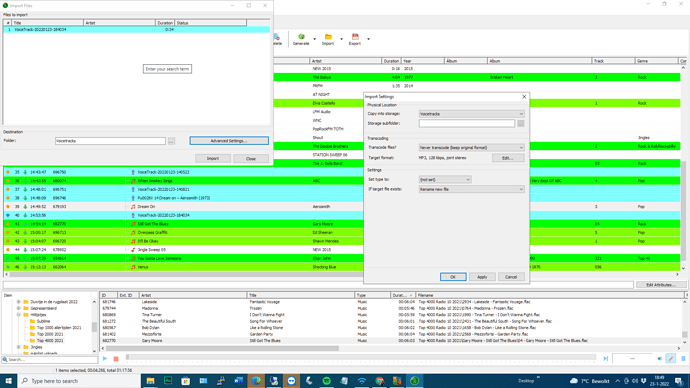Select Top 2000 2021 folder in tree

click(x=50, y=334)
